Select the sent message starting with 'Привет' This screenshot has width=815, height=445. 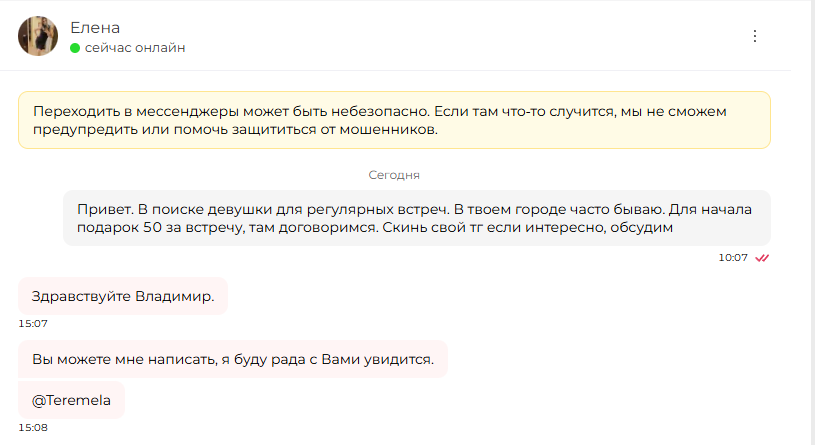point(417,218)
